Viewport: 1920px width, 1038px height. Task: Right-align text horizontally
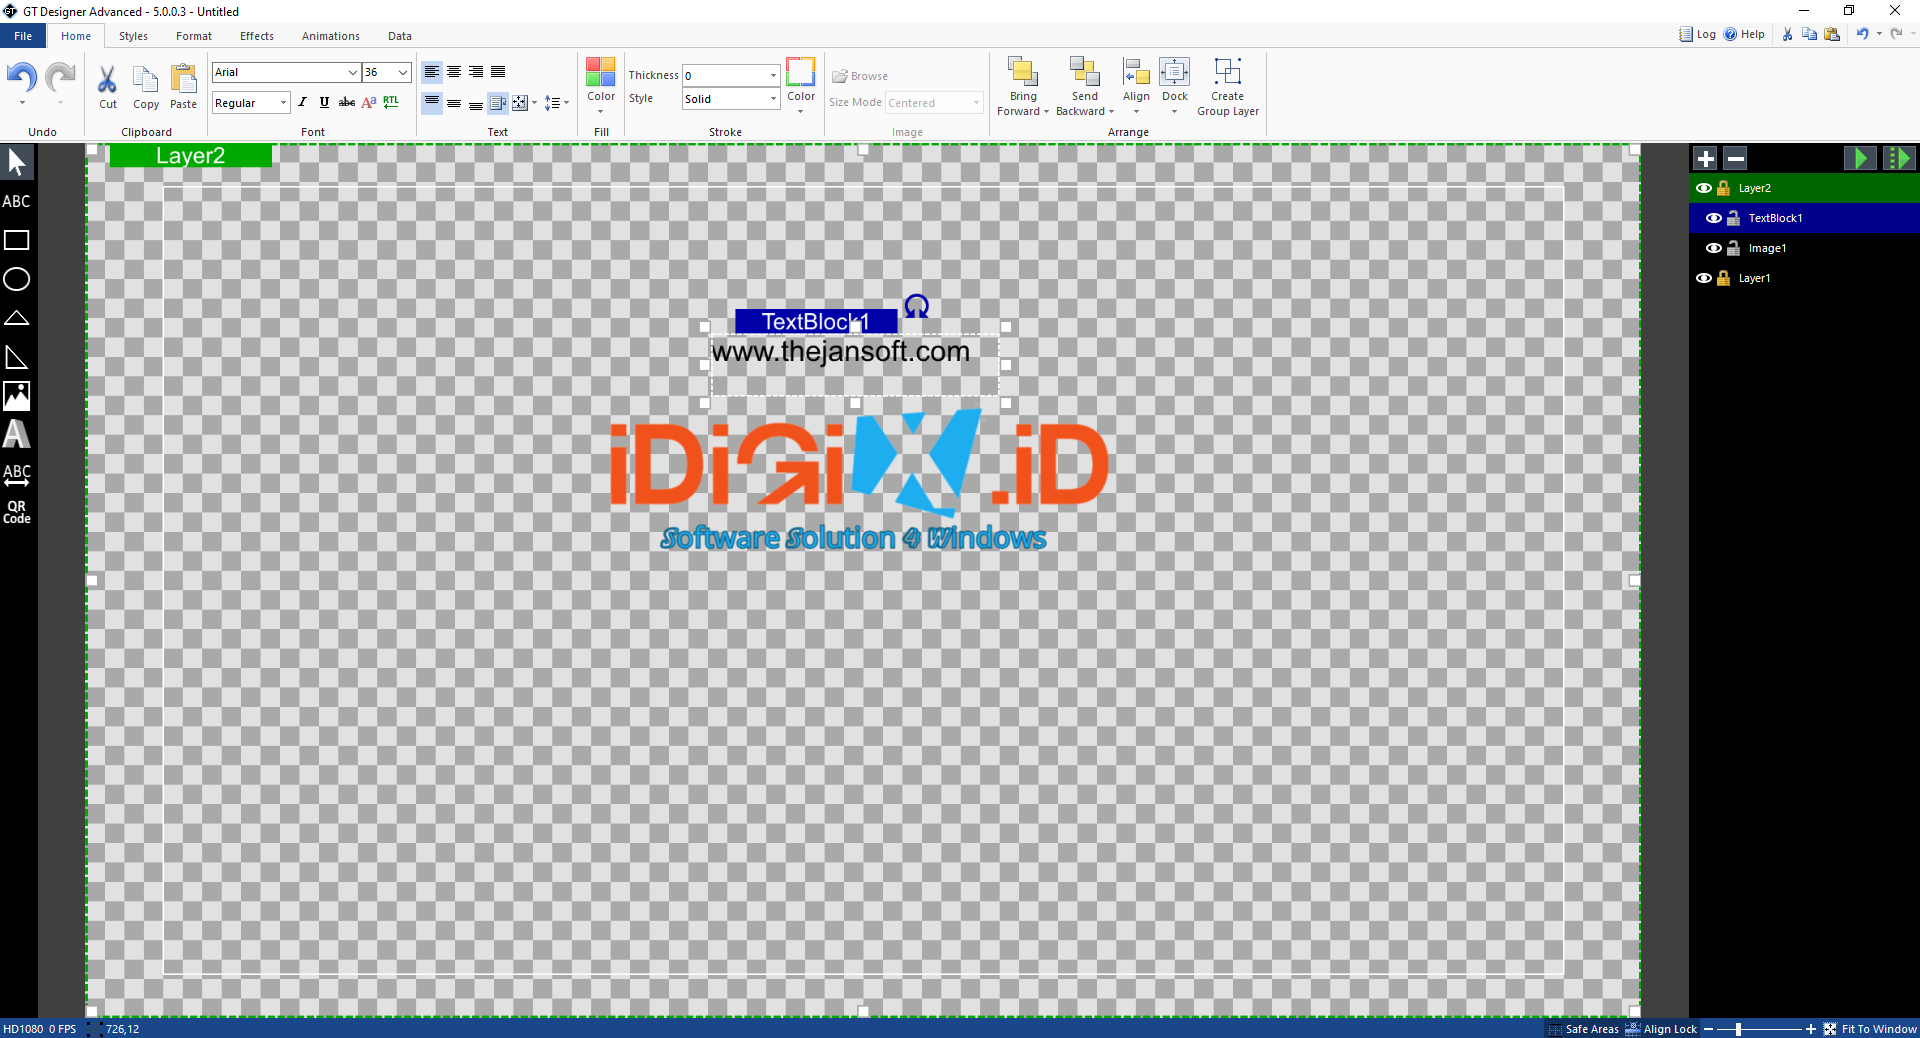tap(476, 72)
